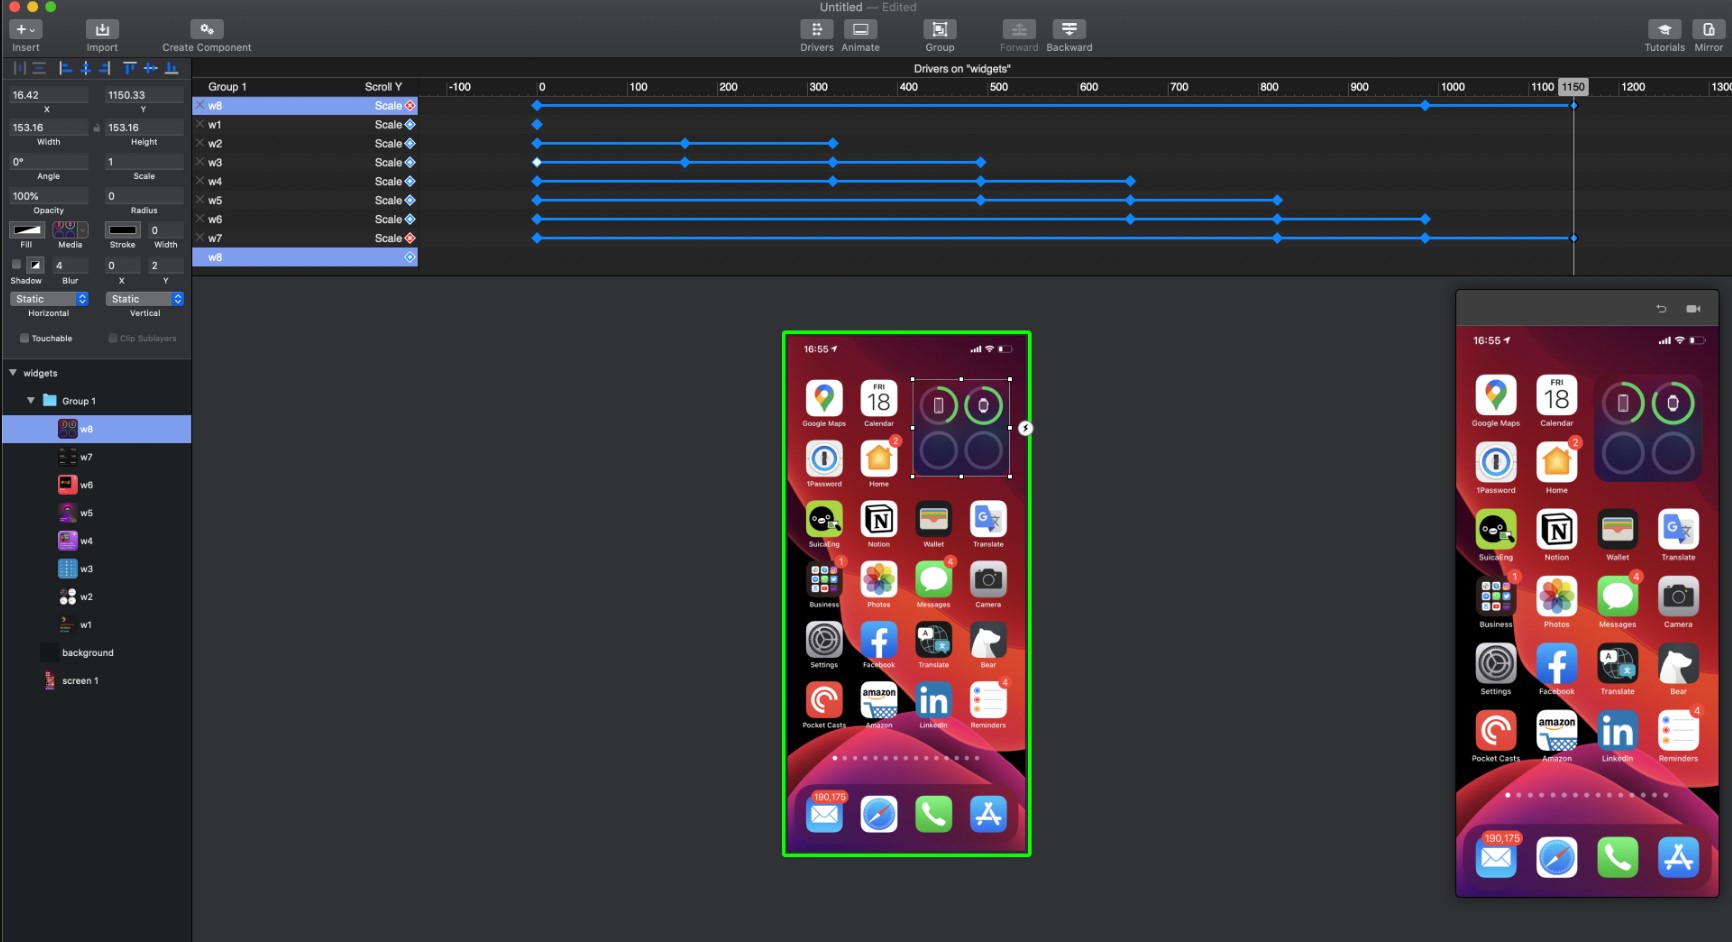Open the Stroke color swatch
This screenshot has height=942, width=1732.
(x=122, y=230)
